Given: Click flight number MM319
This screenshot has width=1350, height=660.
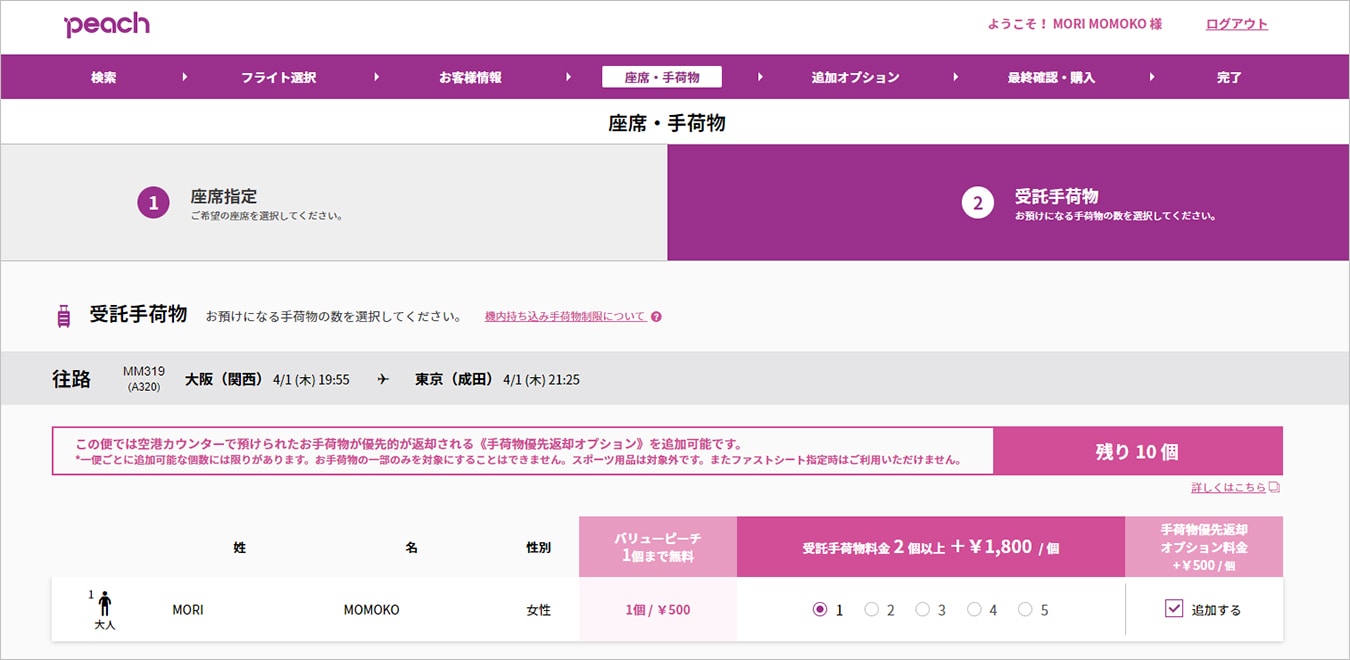Looking at the screenshot, I should [x=144, y=372].
